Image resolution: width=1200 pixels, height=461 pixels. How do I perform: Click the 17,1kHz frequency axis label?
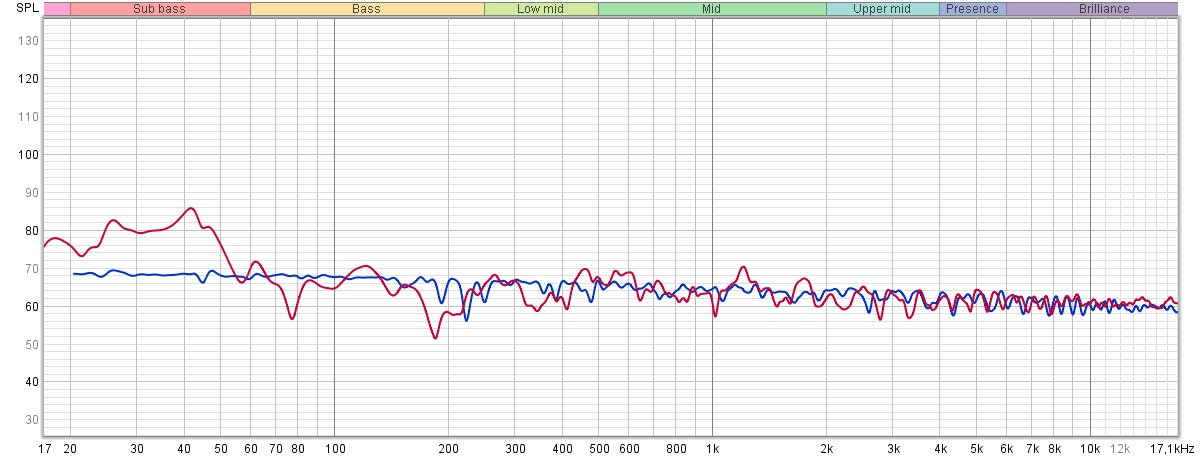pos(1170,448)
